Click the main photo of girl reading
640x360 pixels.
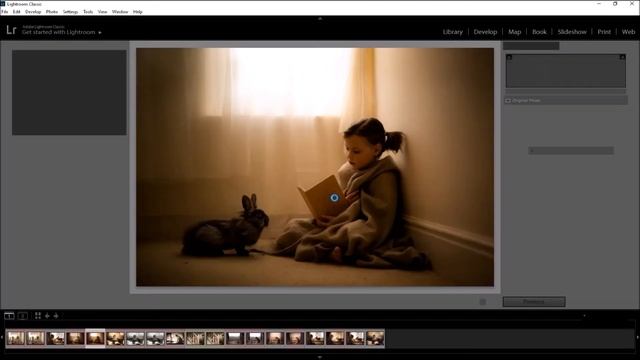(x=315, y=167)
